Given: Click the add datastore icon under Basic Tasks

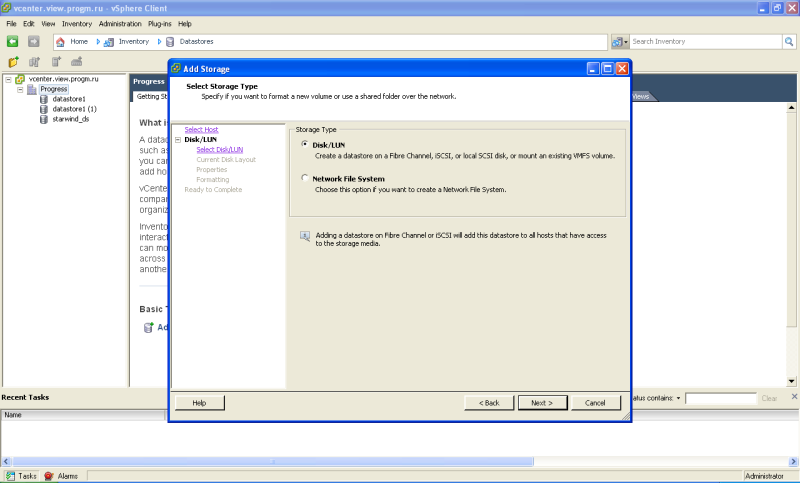Looking at the screenshot, I should (x=148, y=327).
